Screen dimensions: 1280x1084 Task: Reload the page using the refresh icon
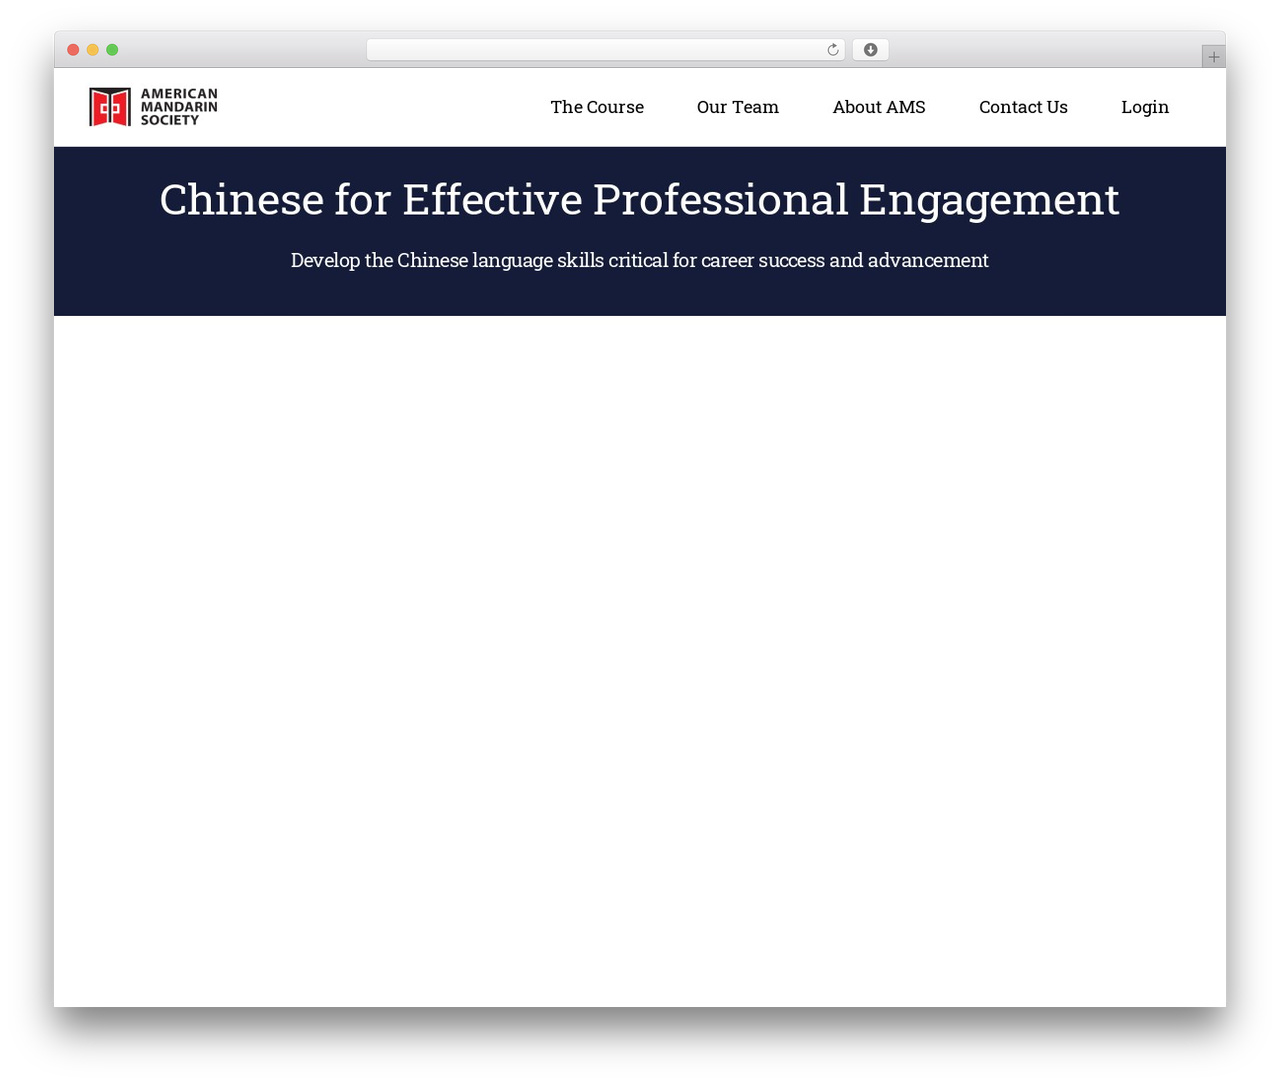click(832, 50)
